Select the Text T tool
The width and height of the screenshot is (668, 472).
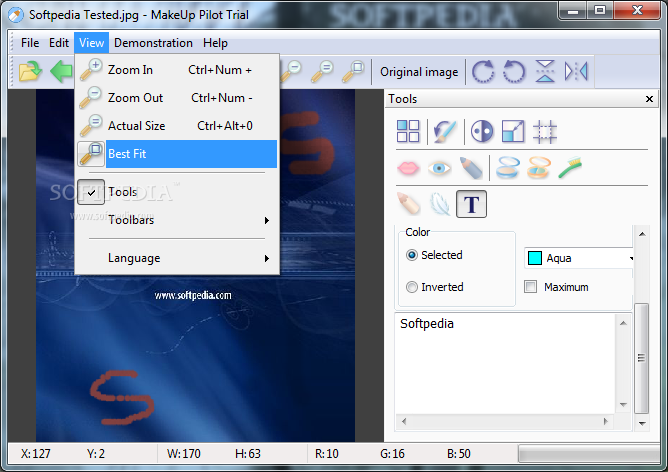pos(471,204)
